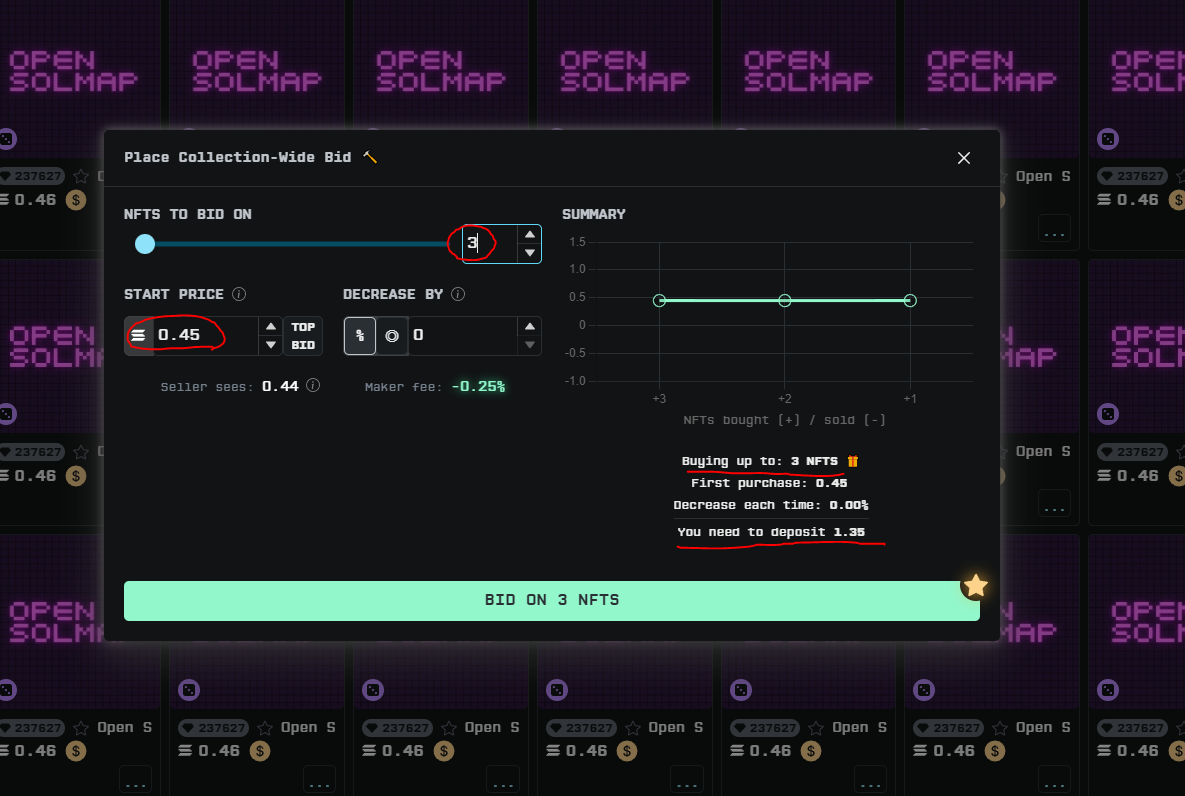Click the +1 data point on summary chart
This screenshot has height=796, width=1185.
point(910,301)
